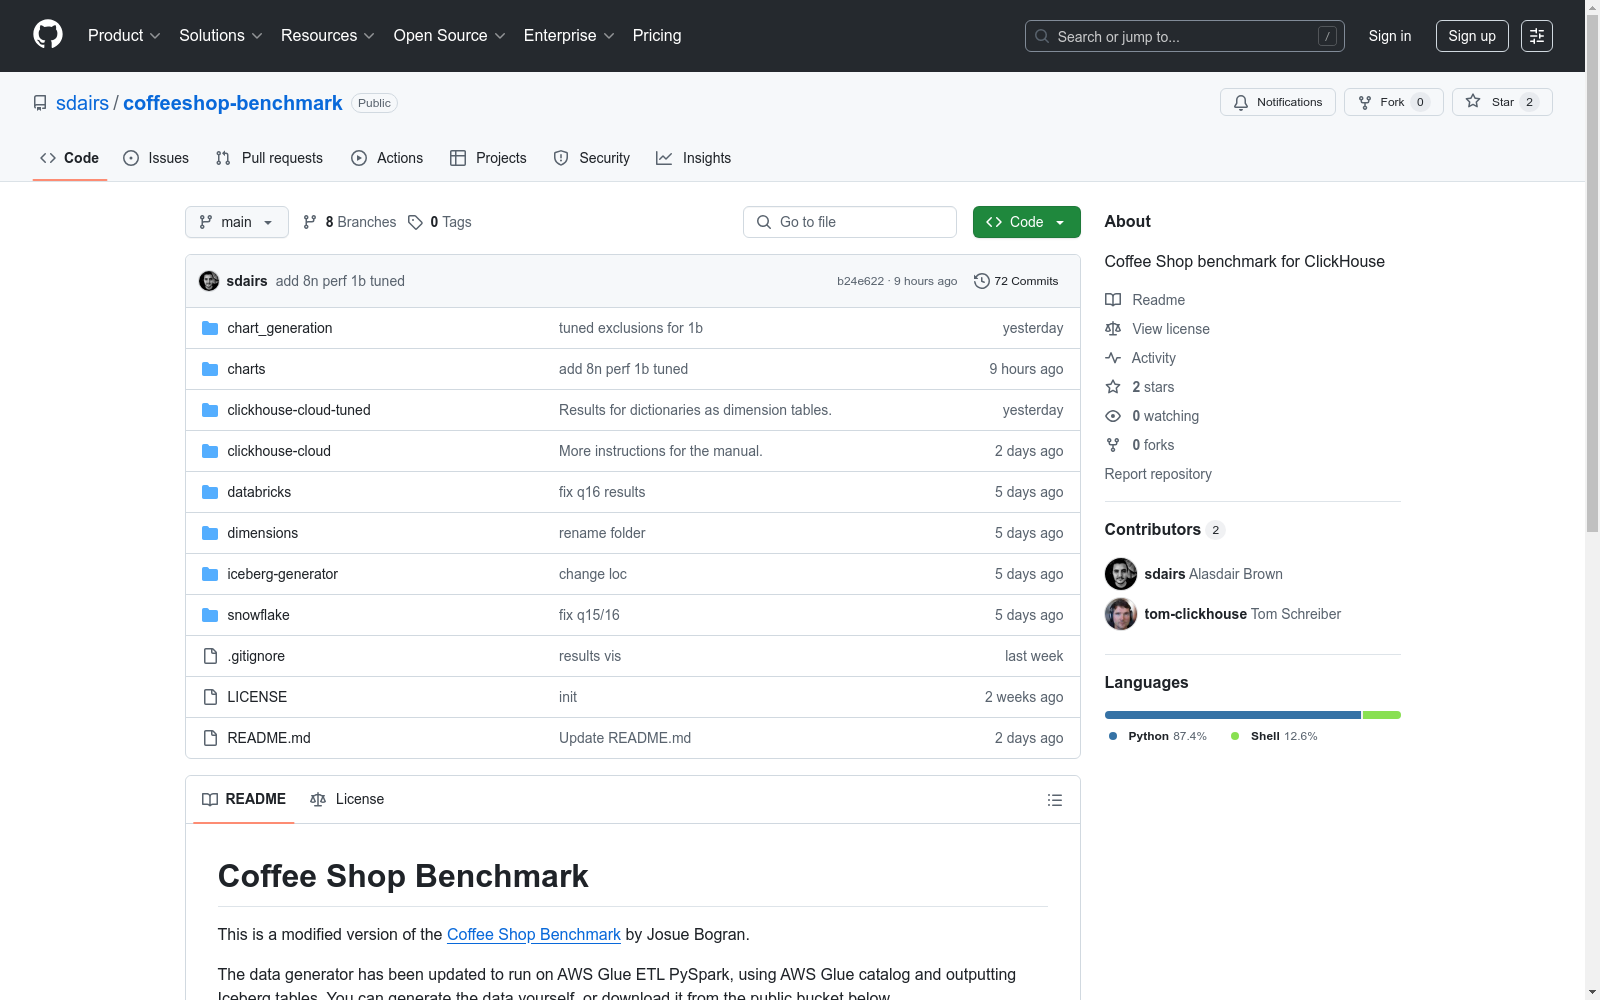This screenshot has height=1000, width=1600.
Task: Click the Shell segment of languages bar
Action: 1382,715
